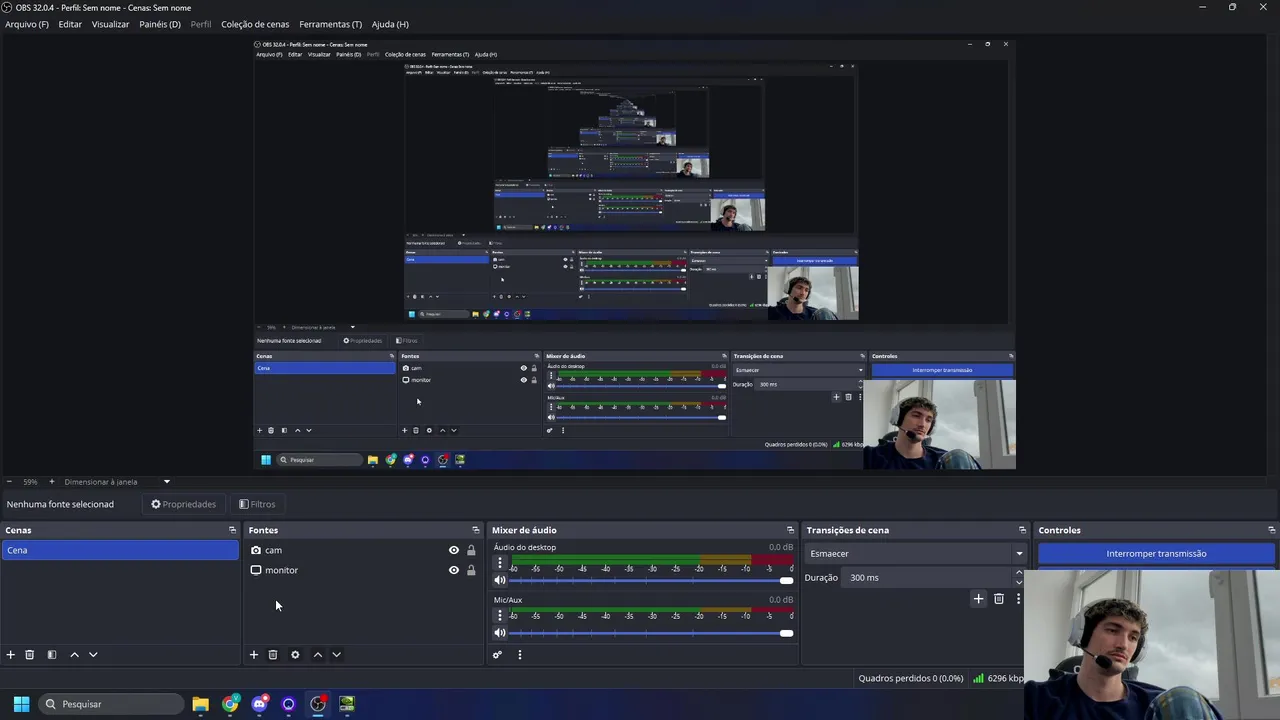
Task: Hide the cam source with eye icon
Action: coord(454,550)
